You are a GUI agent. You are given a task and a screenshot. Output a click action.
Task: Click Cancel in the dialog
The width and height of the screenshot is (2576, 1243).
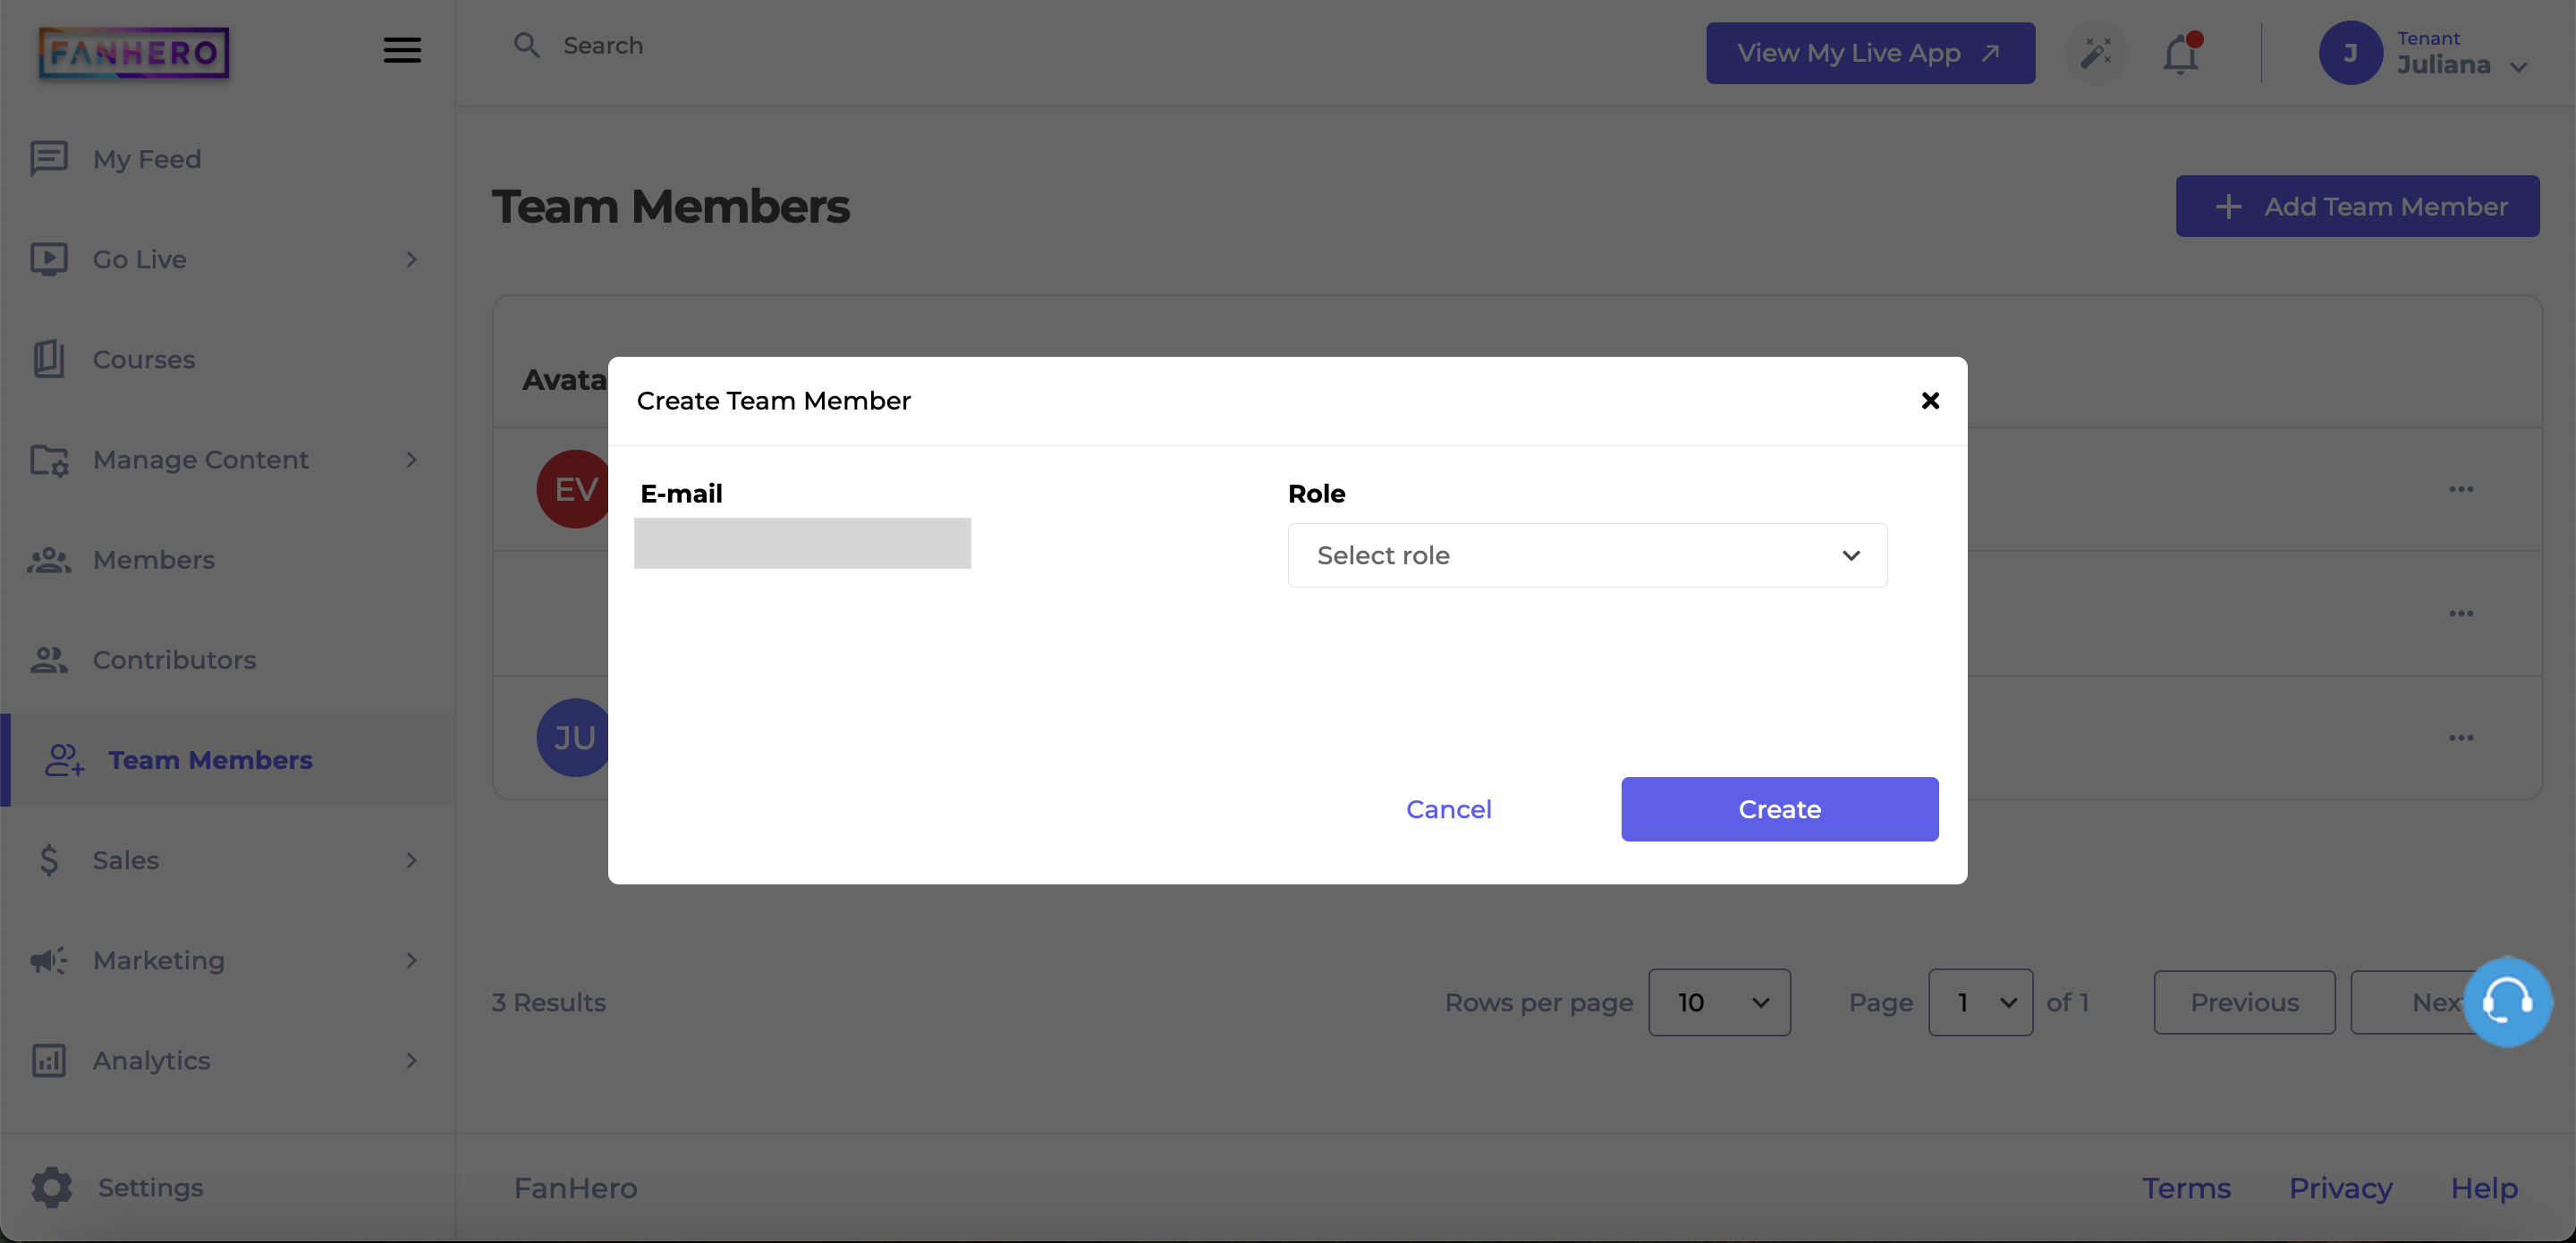(1448, 809)
